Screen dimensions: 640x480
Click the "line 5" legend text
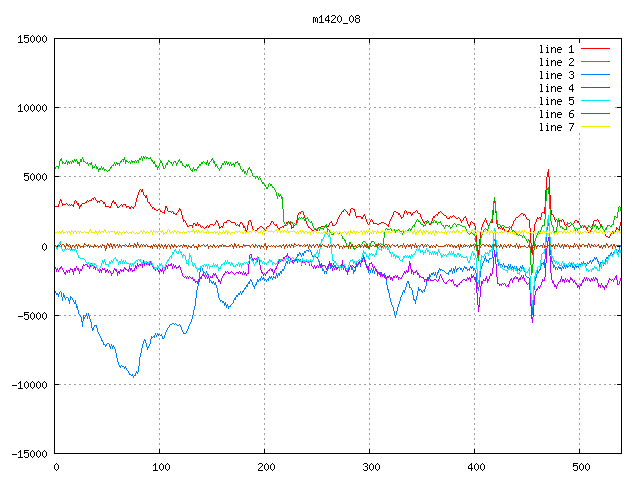coord(557,101)
